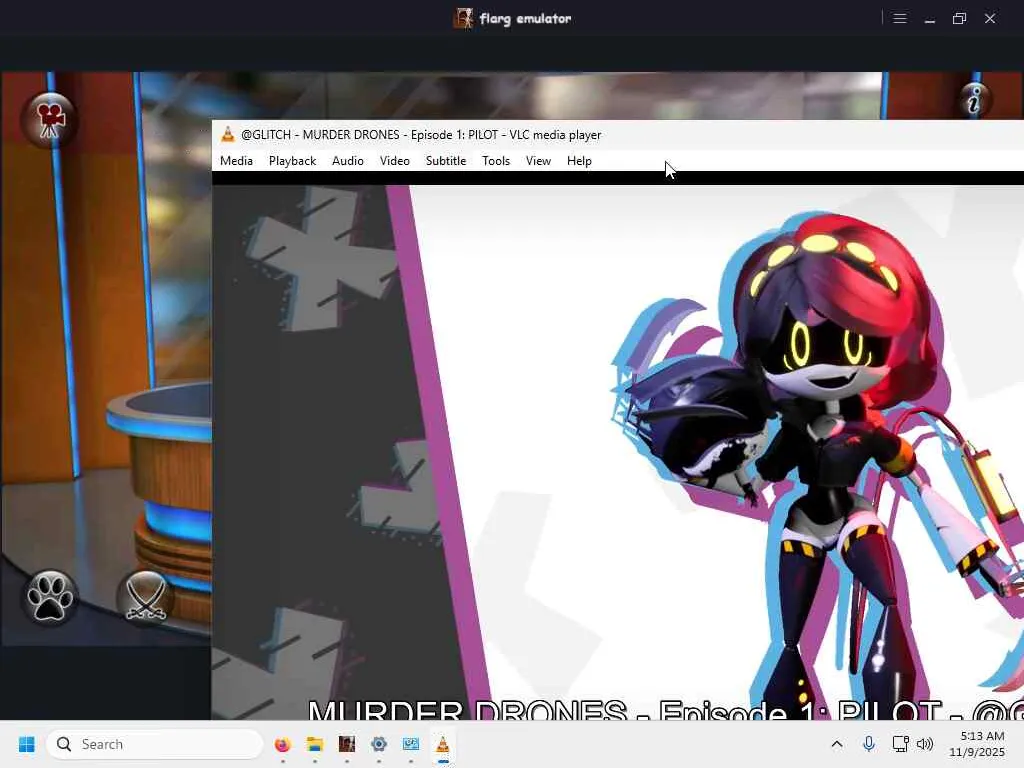This screenshot has width=1024, height=768.
Task: Open the View menu in VLC
Action: tap(538, 161)
